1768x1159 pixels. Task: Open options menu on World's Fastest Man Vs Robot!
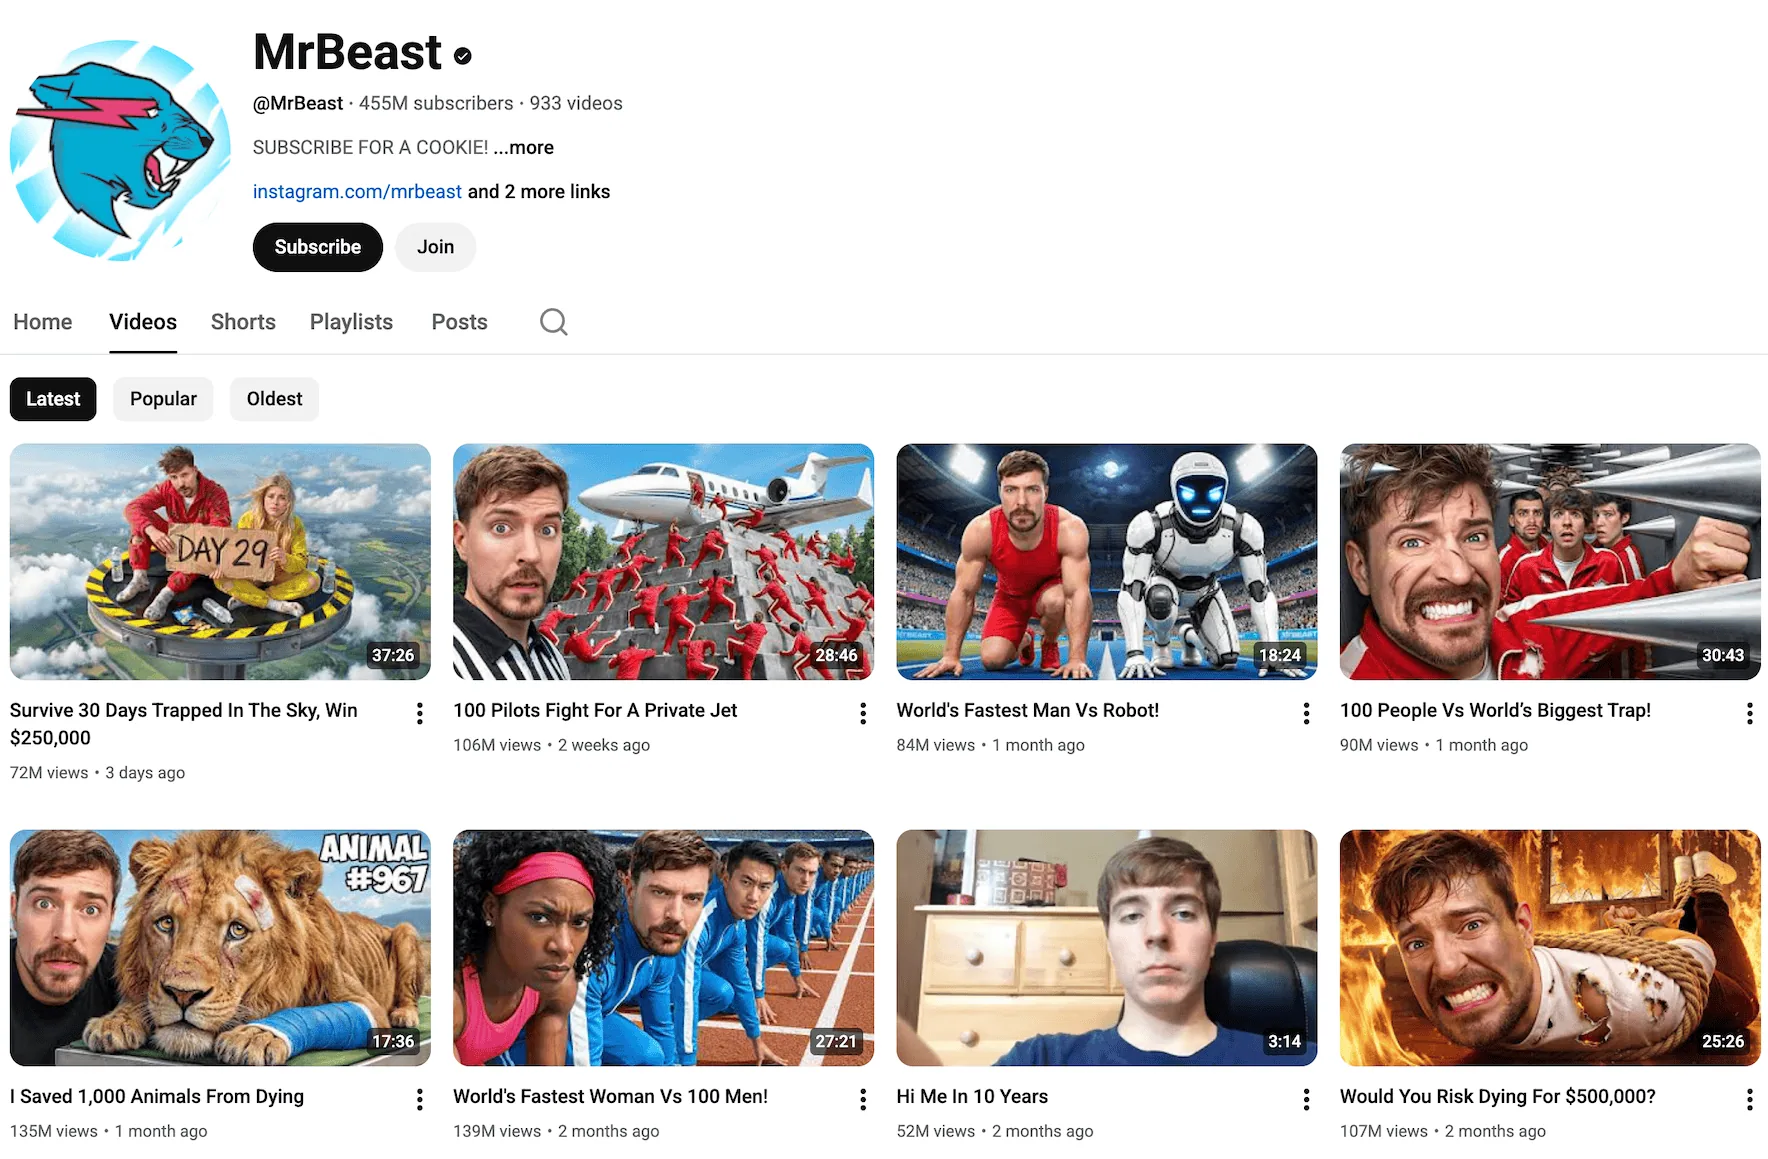(x=1305, y=713)
